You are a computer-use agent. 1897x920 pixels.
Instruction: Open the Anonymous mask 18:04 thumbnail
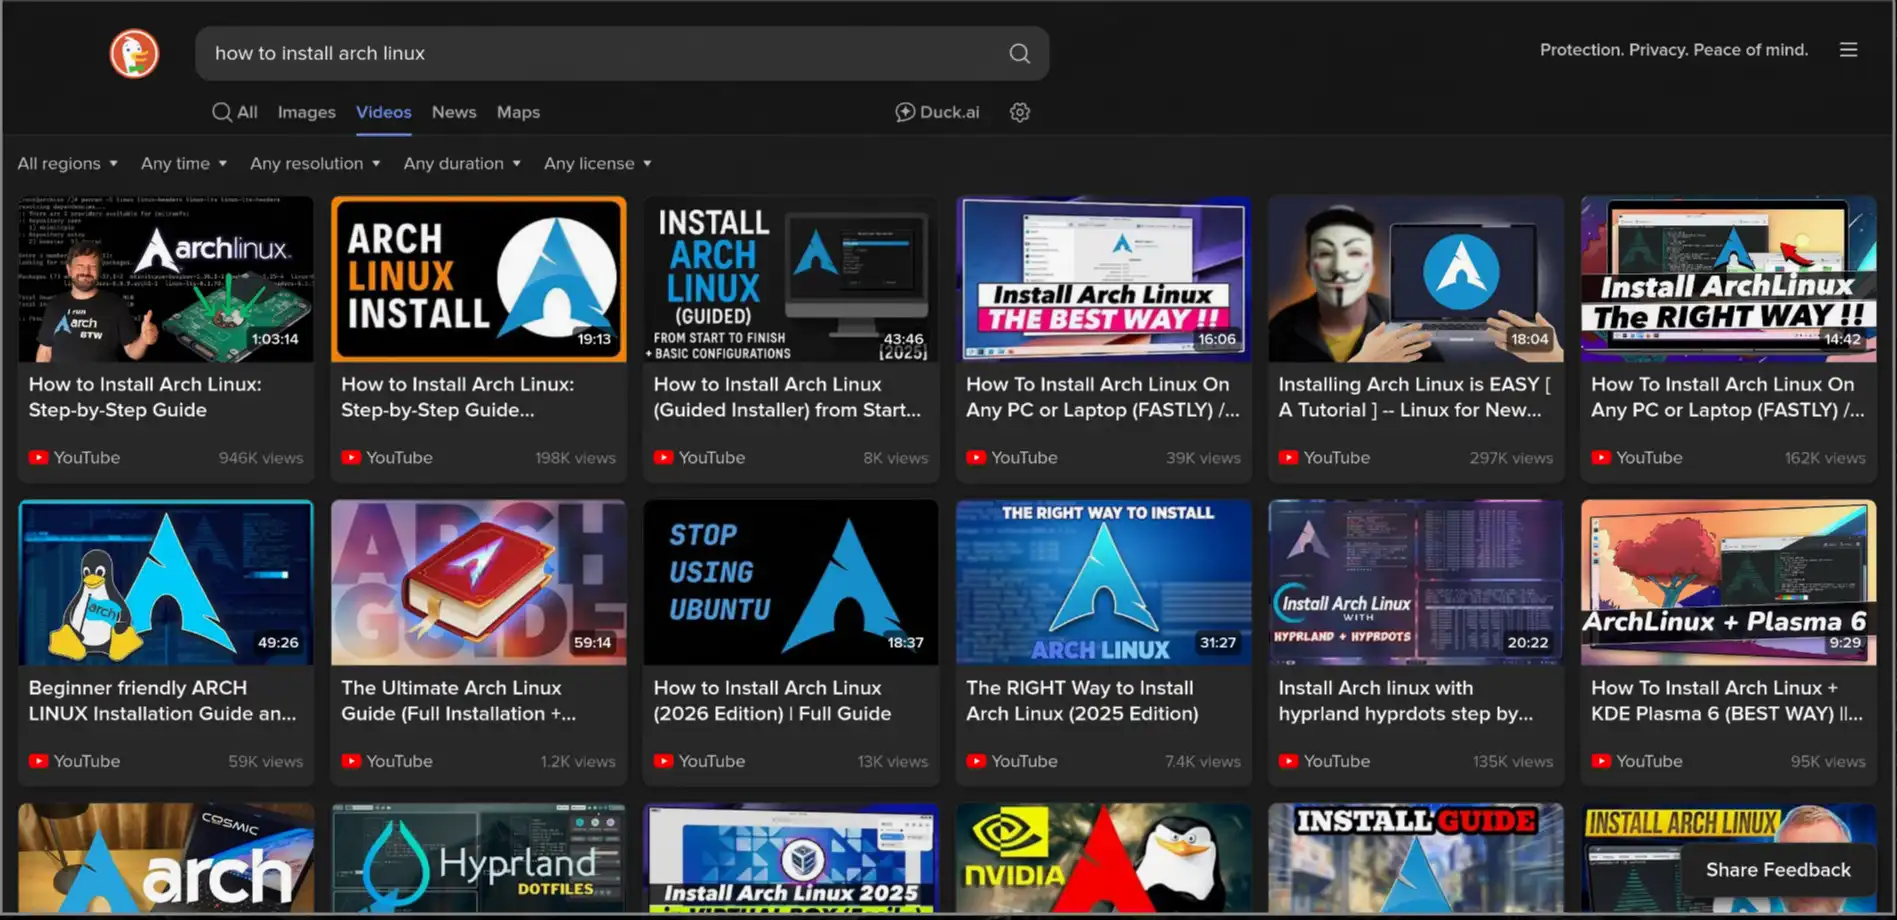(x=1416, y=279)
